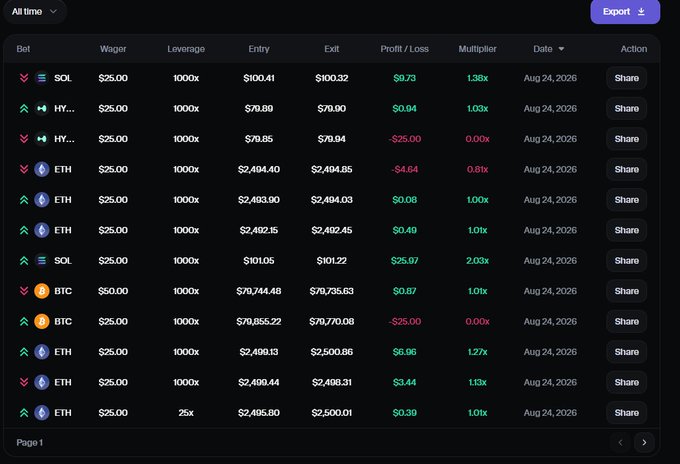Share the ETH bet with $0.49 profit
The image size is (680, 464).
click(x=626, y=230)
